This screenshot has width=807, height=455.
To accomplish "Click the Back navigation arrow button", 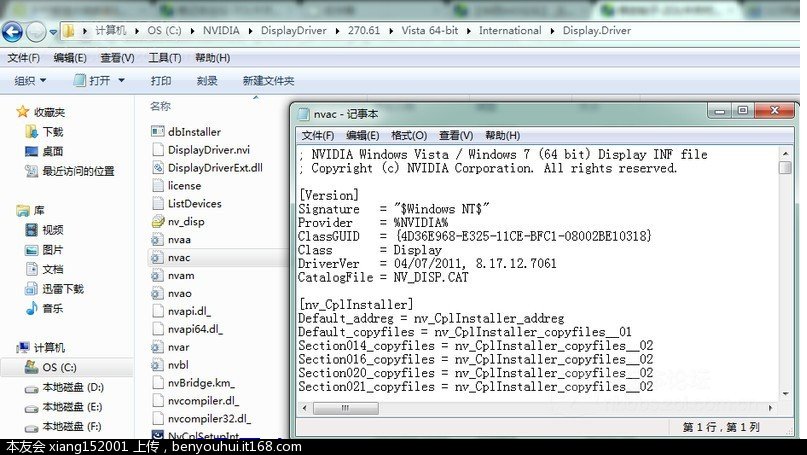I will click(x=12, y=31).
